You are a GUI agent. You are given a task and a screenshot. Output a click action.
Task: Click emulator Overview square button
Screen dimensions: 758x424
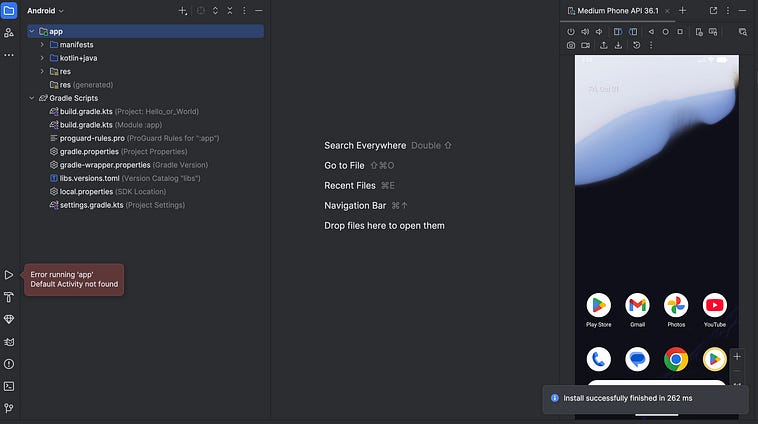click(x=680, y=32)
